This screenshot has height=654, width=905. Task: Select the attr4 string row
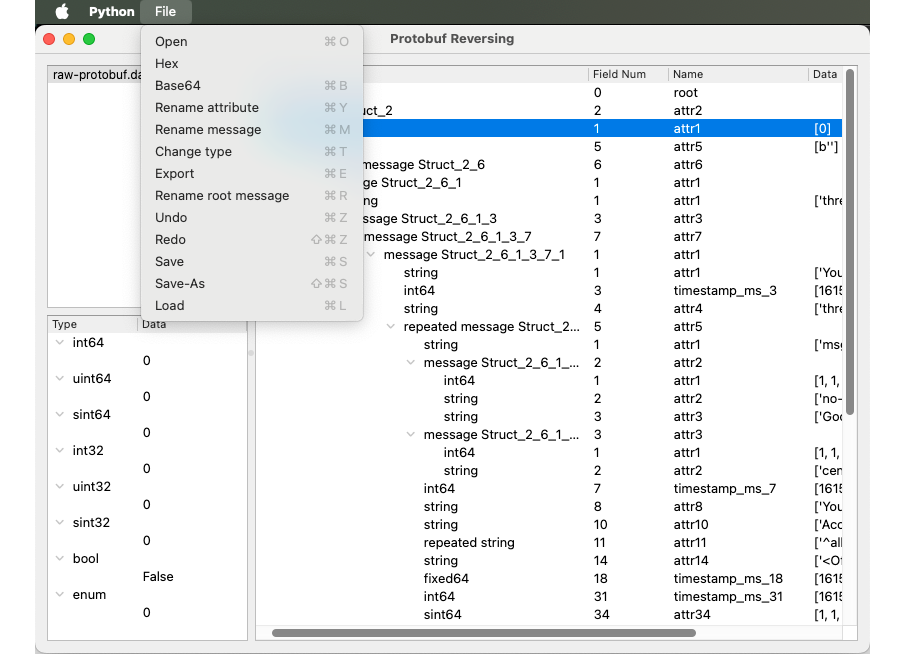pyautogui.click(x=549, y=308)
